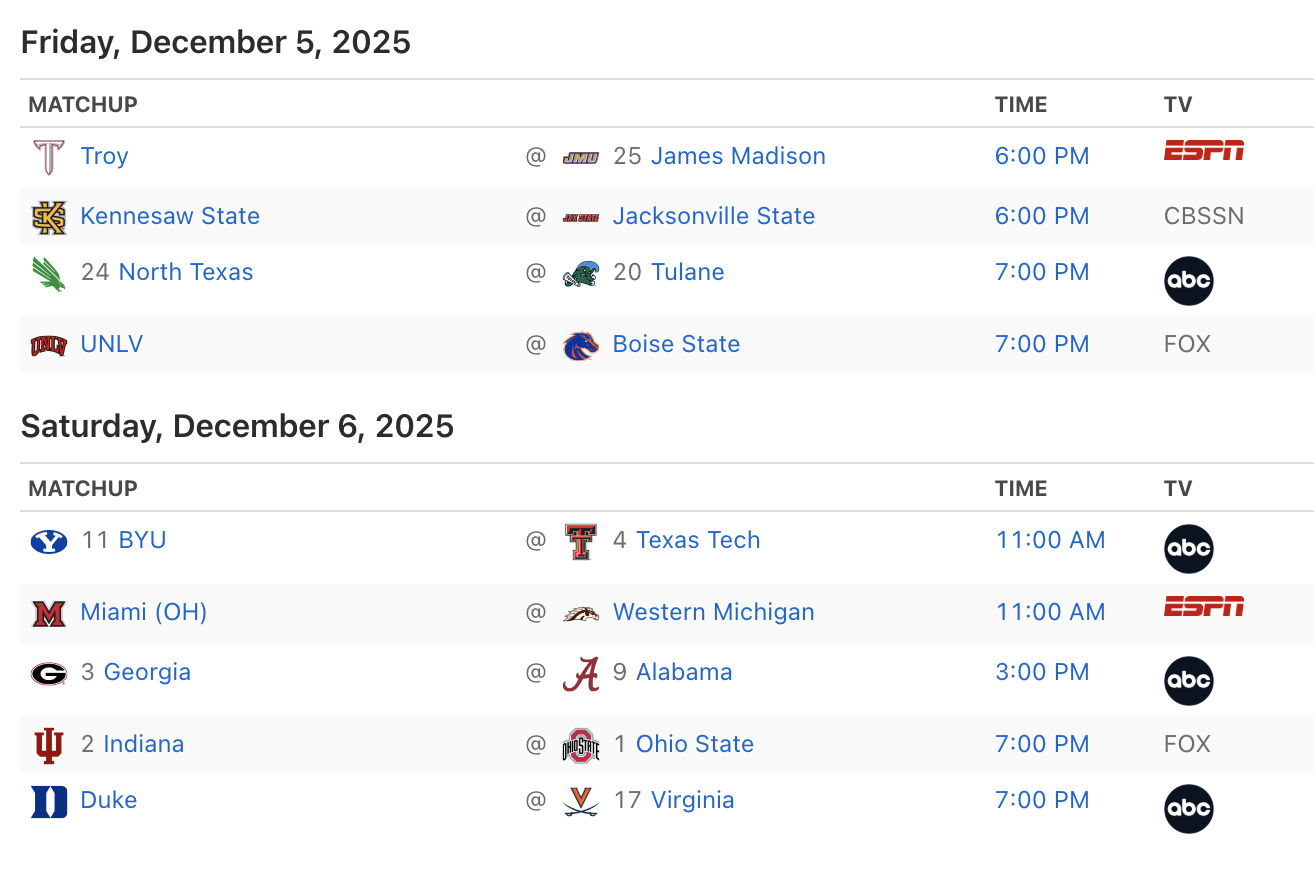Screen dimensions: 1314x872
Task: Click the Kennesaw State team logo
Action: click(48, 217)
